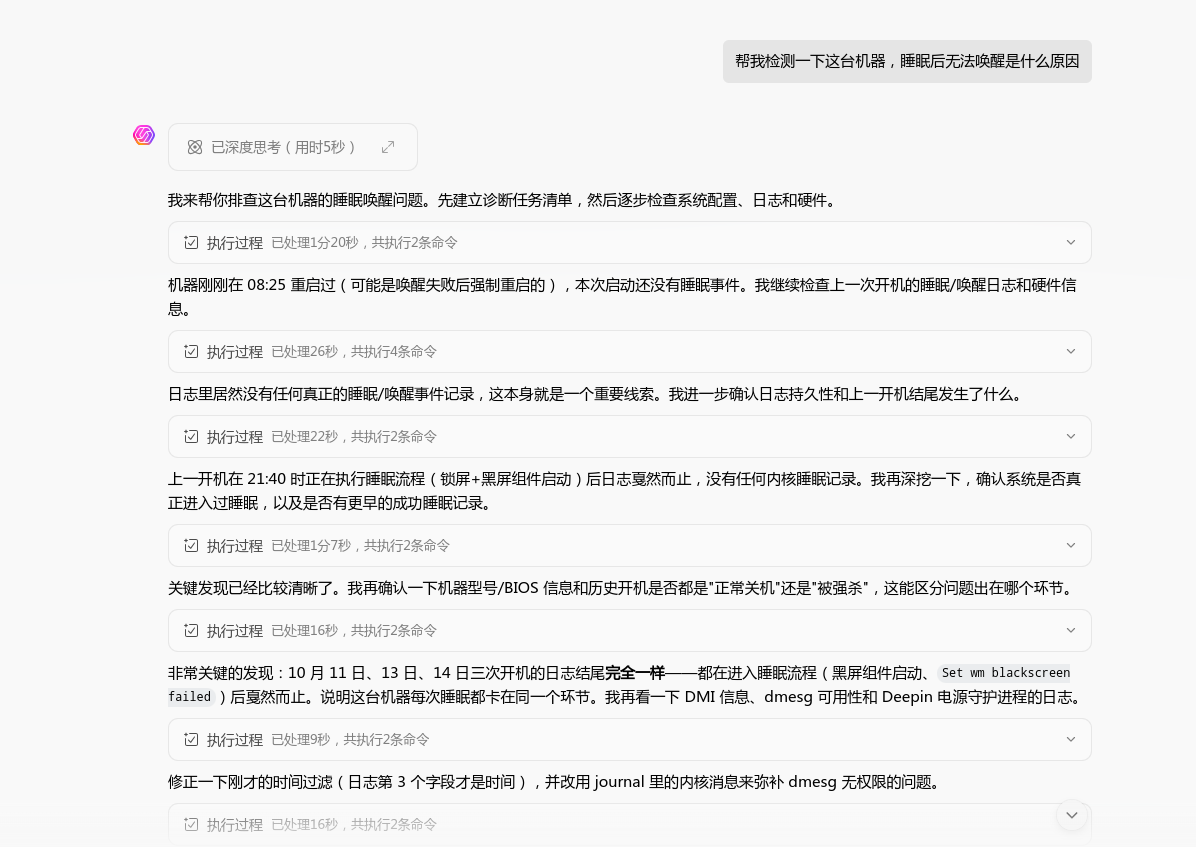Expand the 已处理26秒 execution row chevron

1071,352
